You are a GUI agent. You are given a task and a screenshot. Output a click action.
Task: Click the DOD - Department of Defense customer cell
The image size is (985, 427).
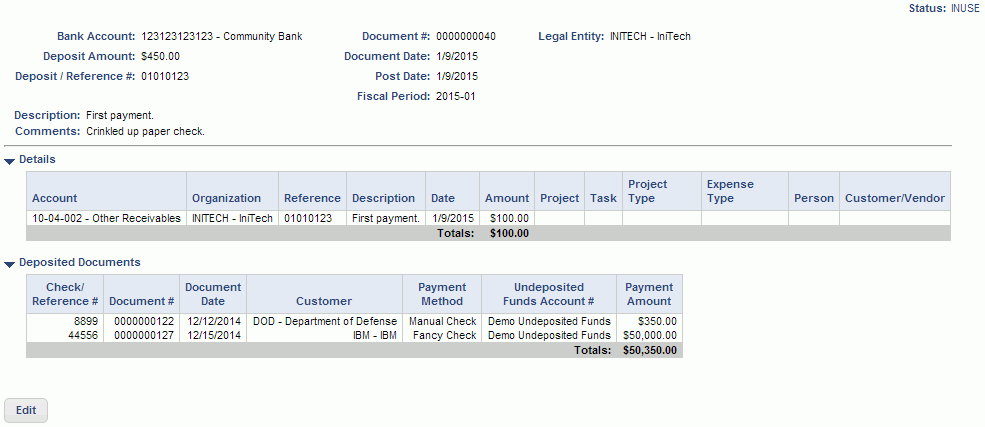click(x=325, y=321)
